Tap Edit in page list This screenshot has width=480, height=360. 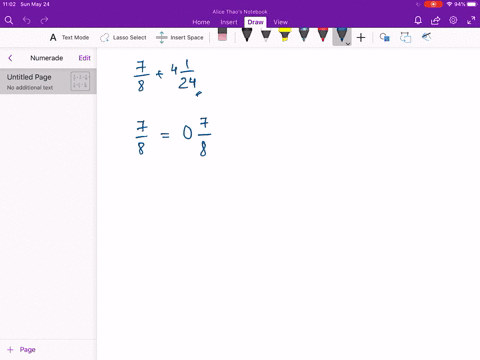pyautogui.click(x=84, y=58)
